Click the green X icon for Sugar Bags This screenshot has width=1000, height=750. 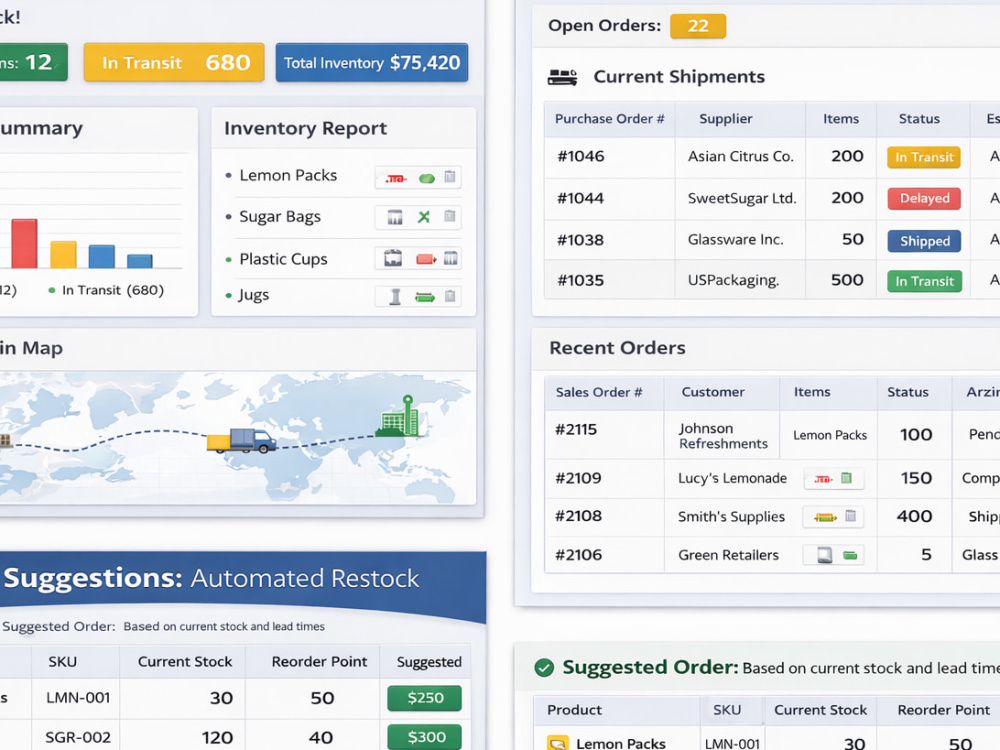pyautogui.click(x=423, y=217)
